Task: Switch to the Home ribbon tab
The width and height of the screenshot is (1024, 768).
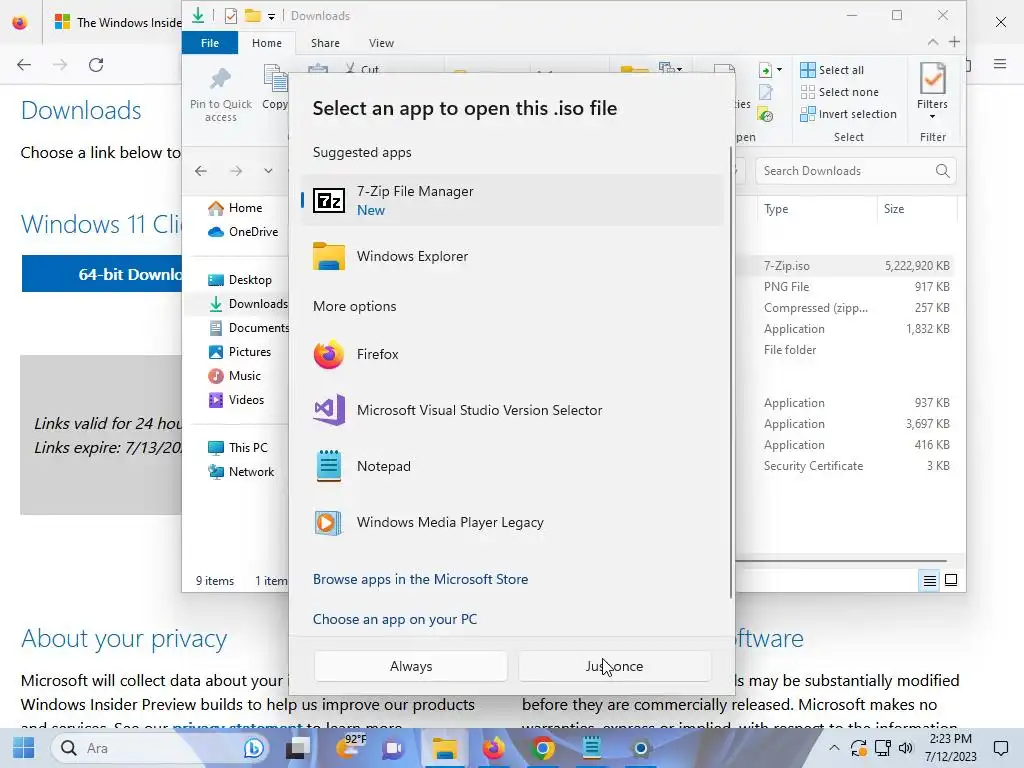Action: click(266, 43)
